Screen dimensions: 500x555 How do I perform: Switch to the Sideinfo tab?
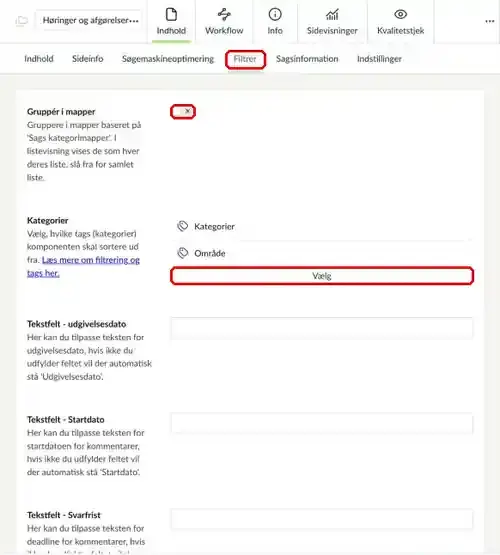pos(88,59)
